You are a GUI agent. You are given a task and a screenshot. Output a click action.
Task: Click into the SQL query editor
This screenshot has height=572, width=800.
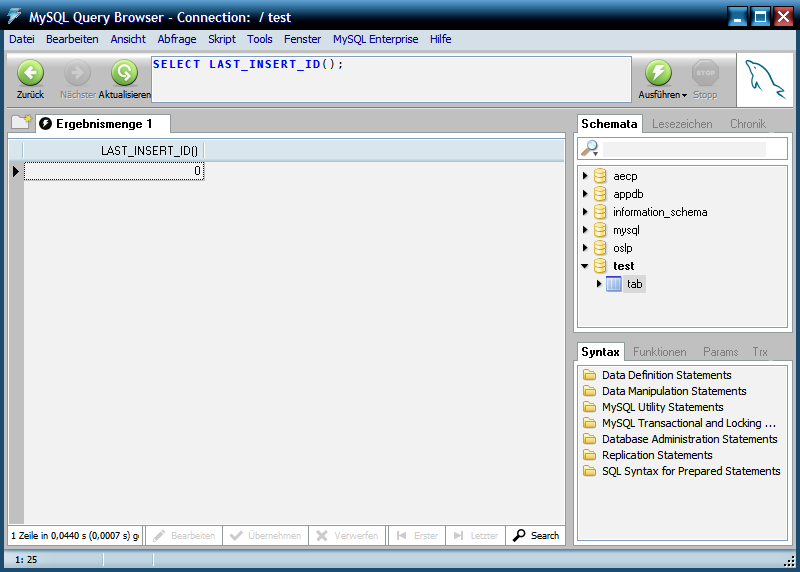pos(391,79)
